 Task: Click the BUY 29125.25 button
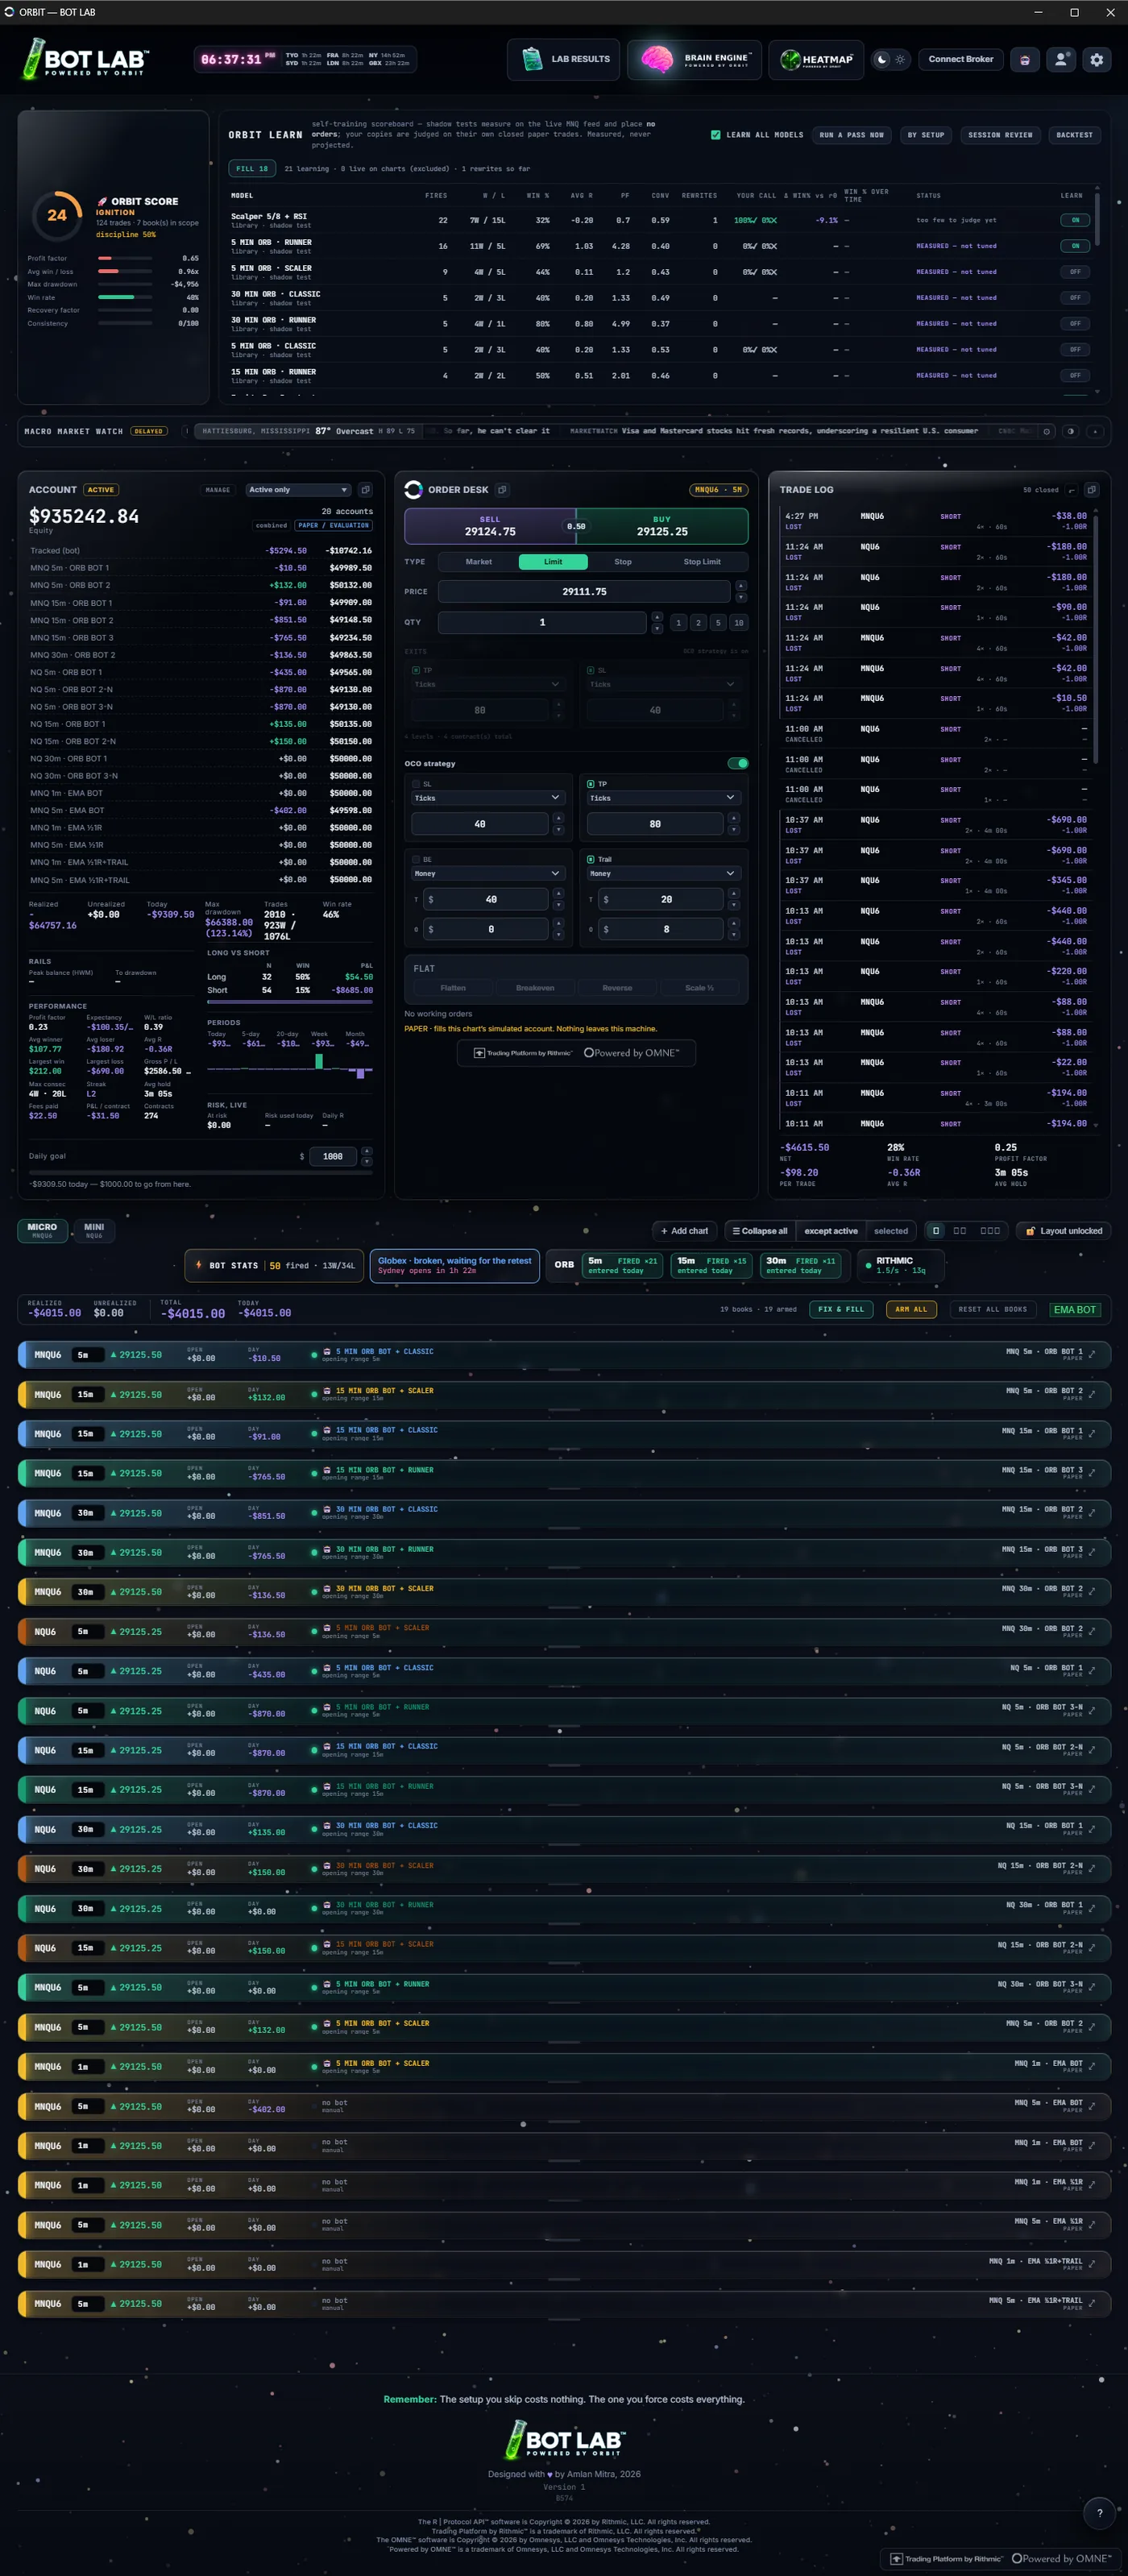tap(662, 526)
